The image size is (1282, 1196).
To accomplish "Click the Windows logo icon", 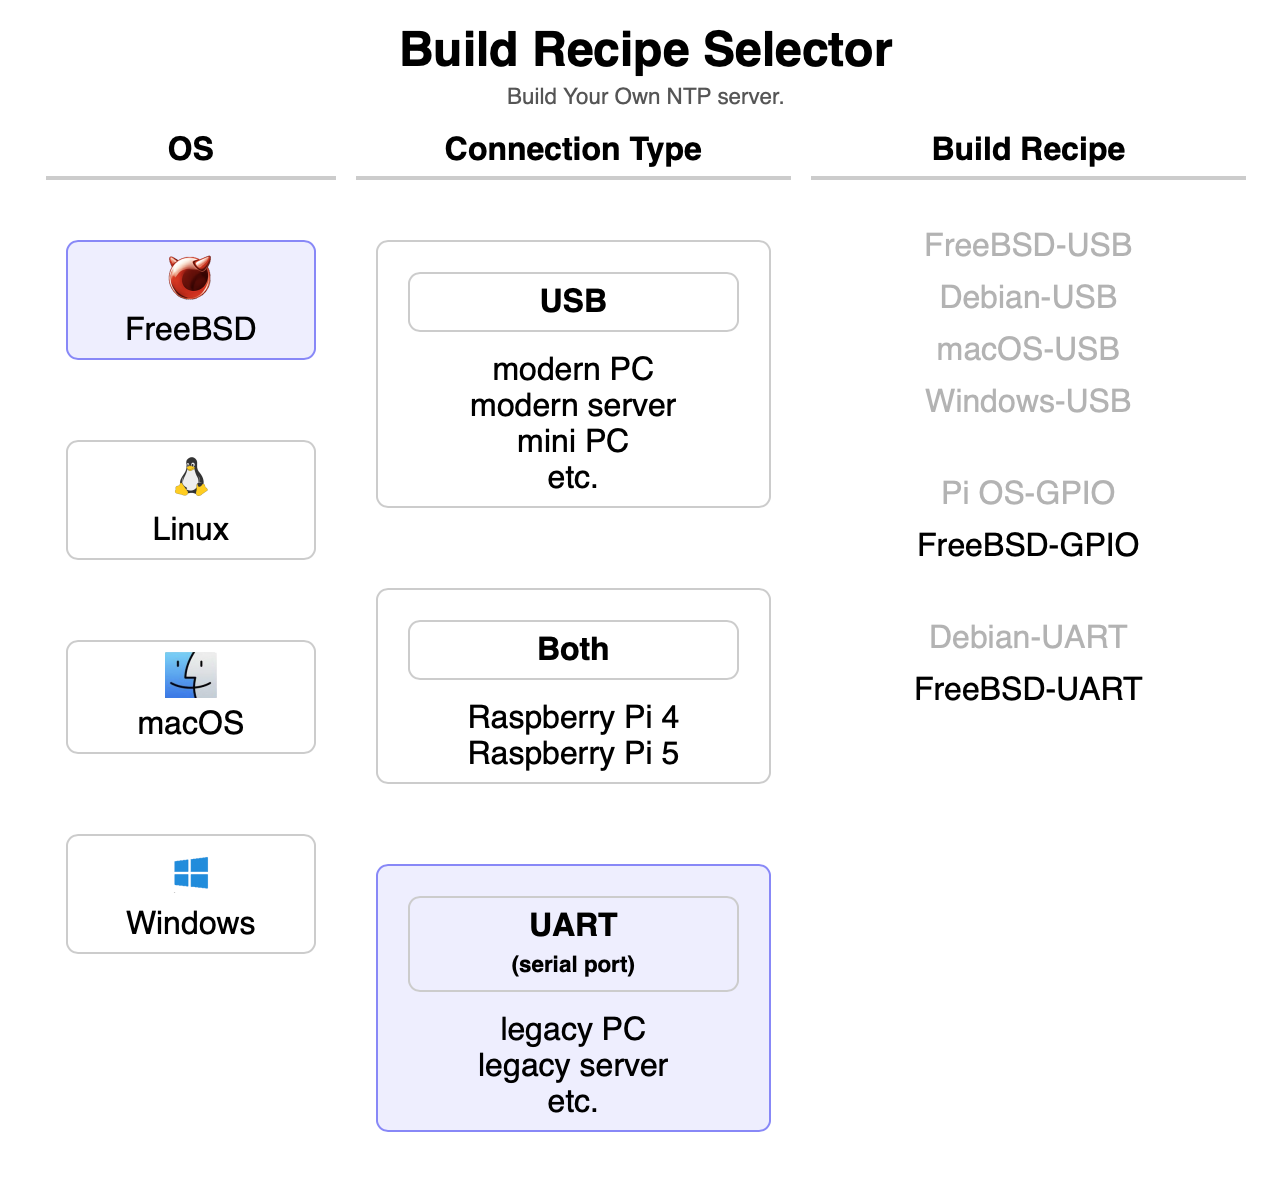I will pyautogui.click(x=190, y=873).
